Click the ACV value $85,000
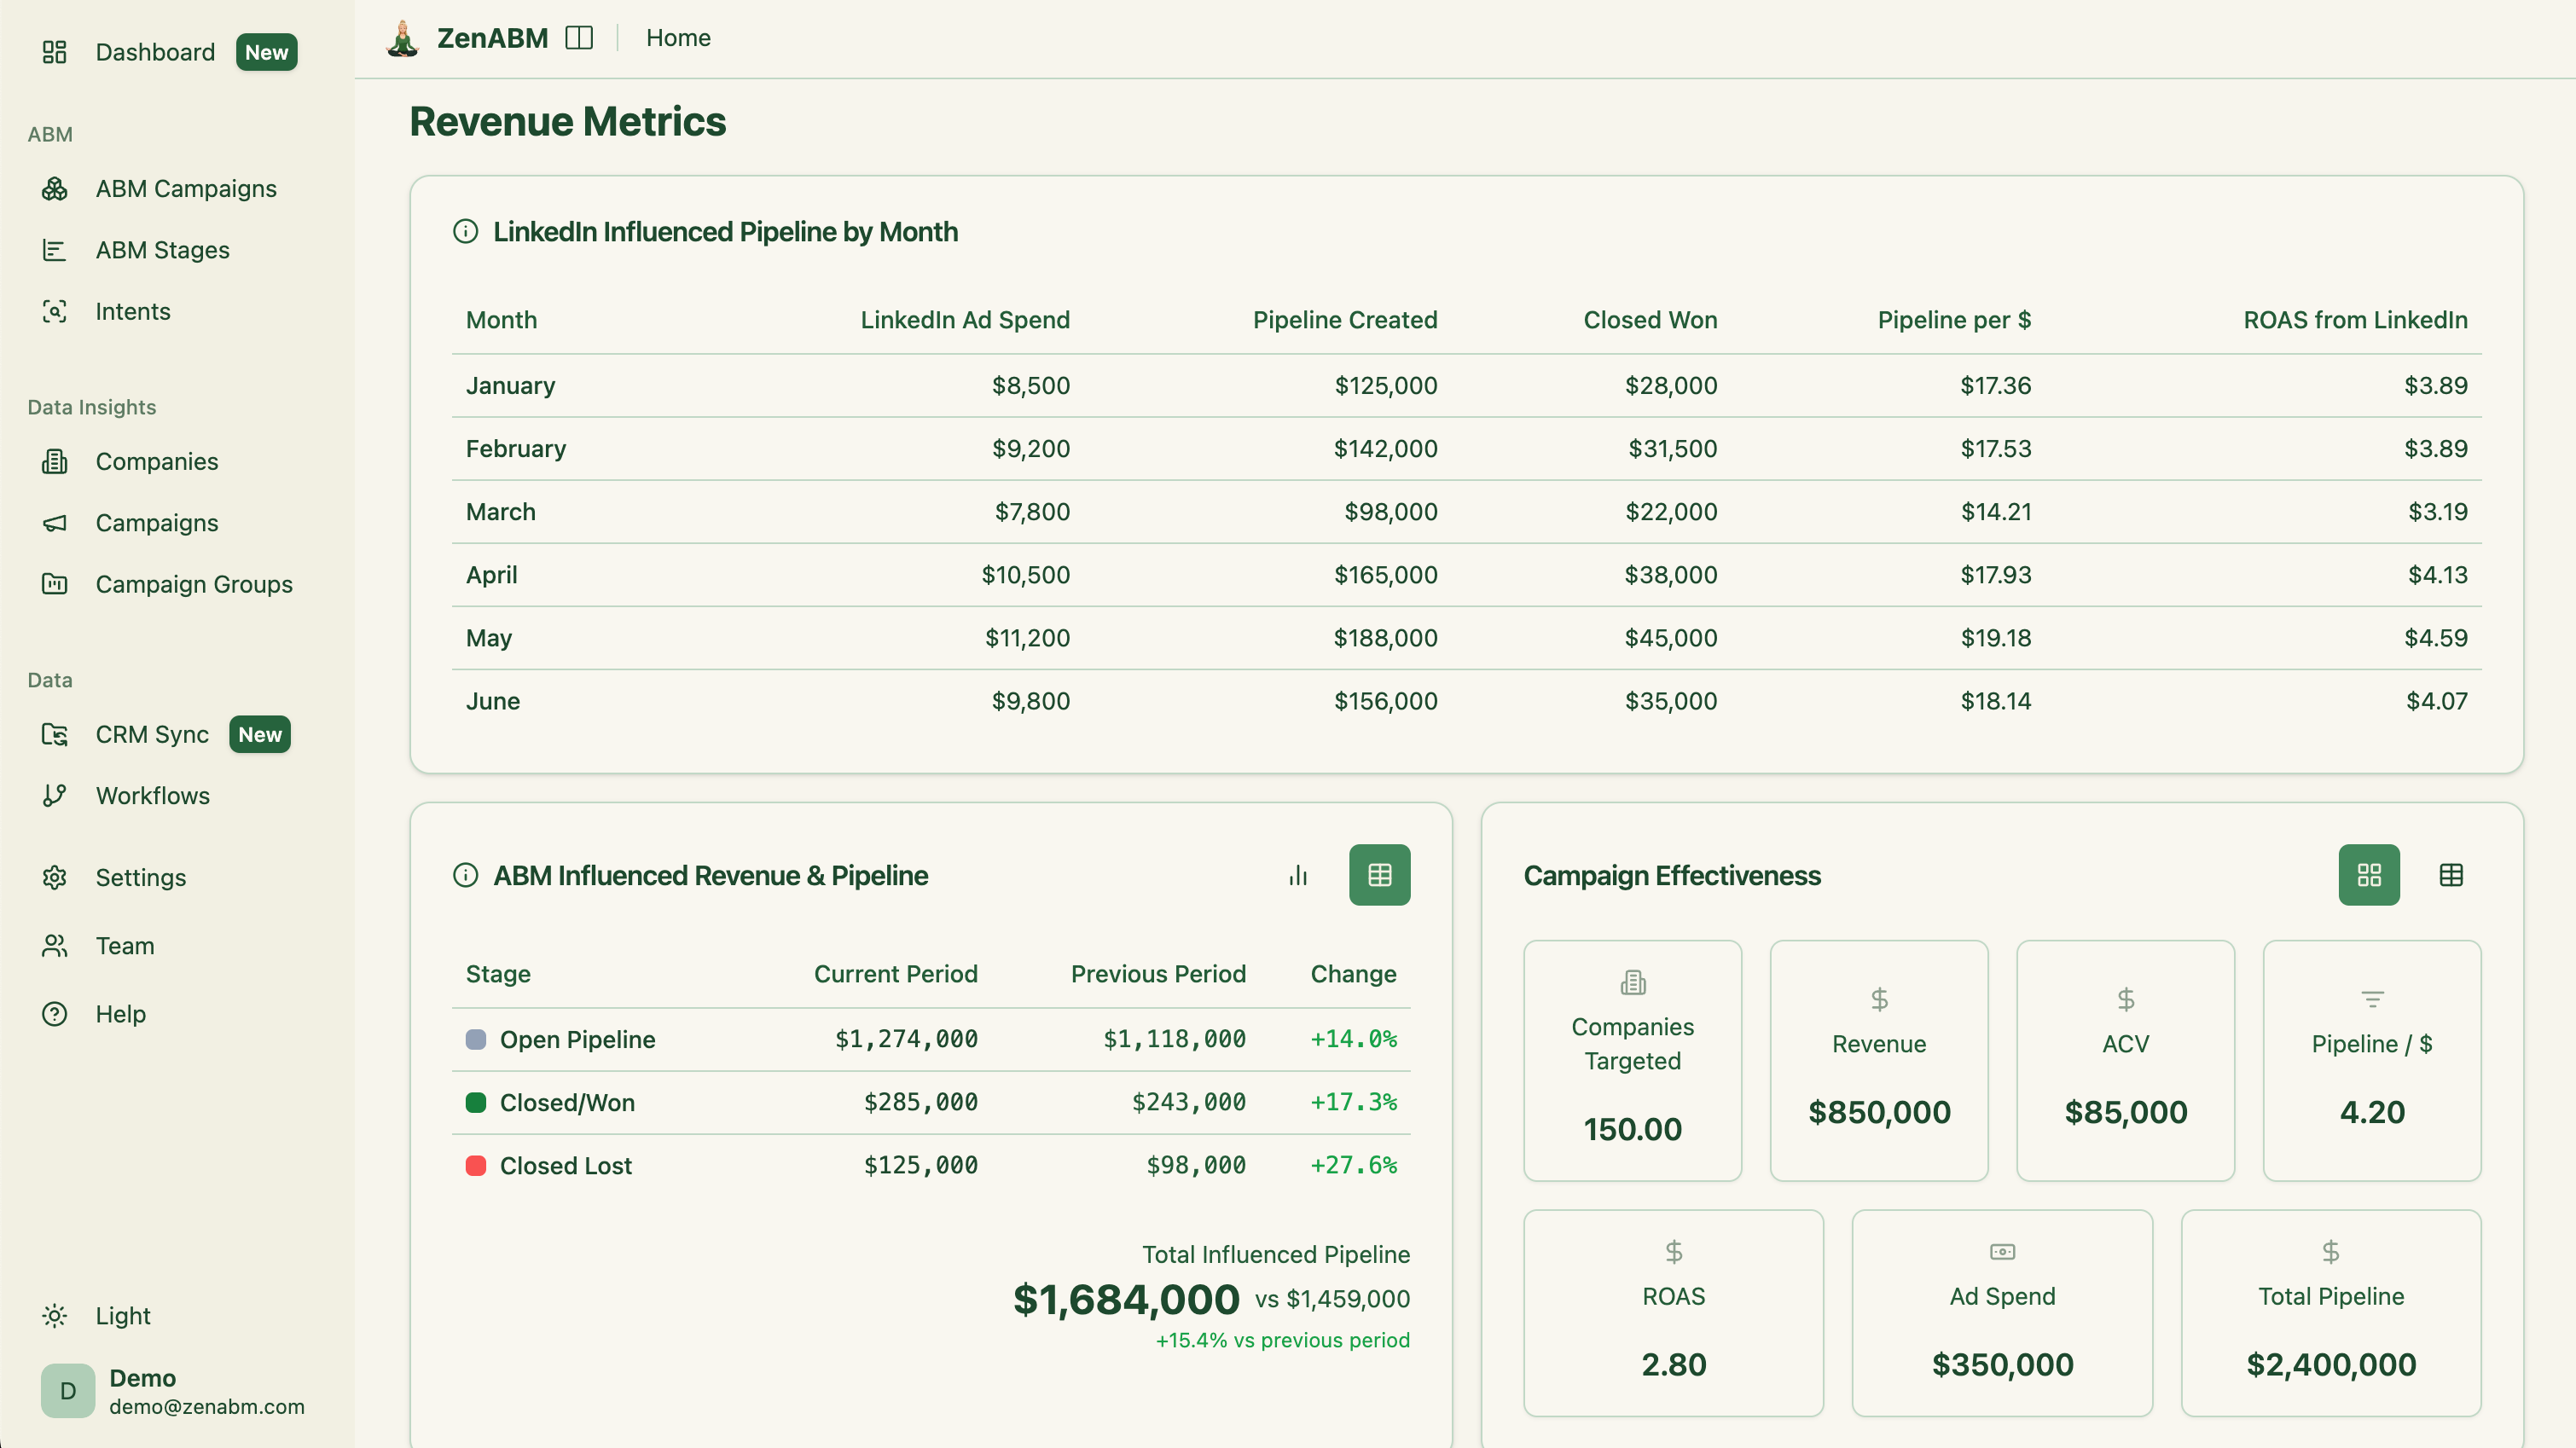This screenshot has height=1448, width=2576. (2125, 1112)
